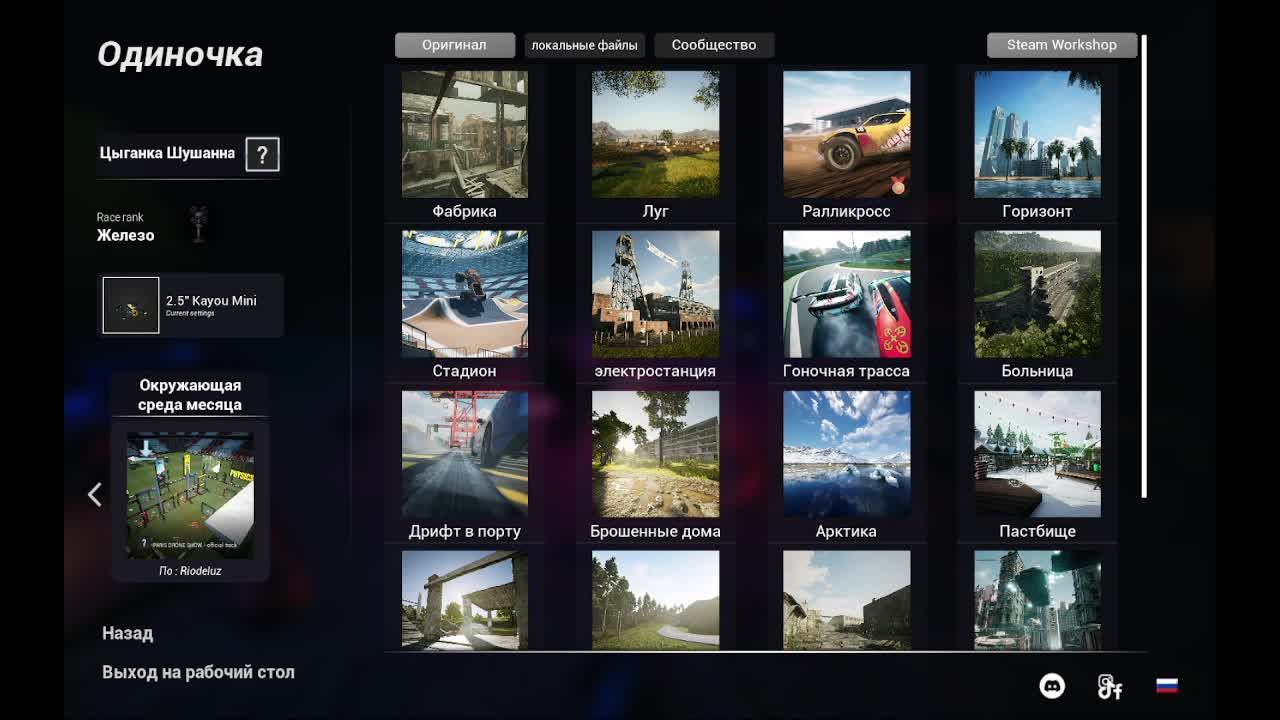Switch to the Оригинал tab
This screenshot has width=1280, height=720.
point(454,45)
